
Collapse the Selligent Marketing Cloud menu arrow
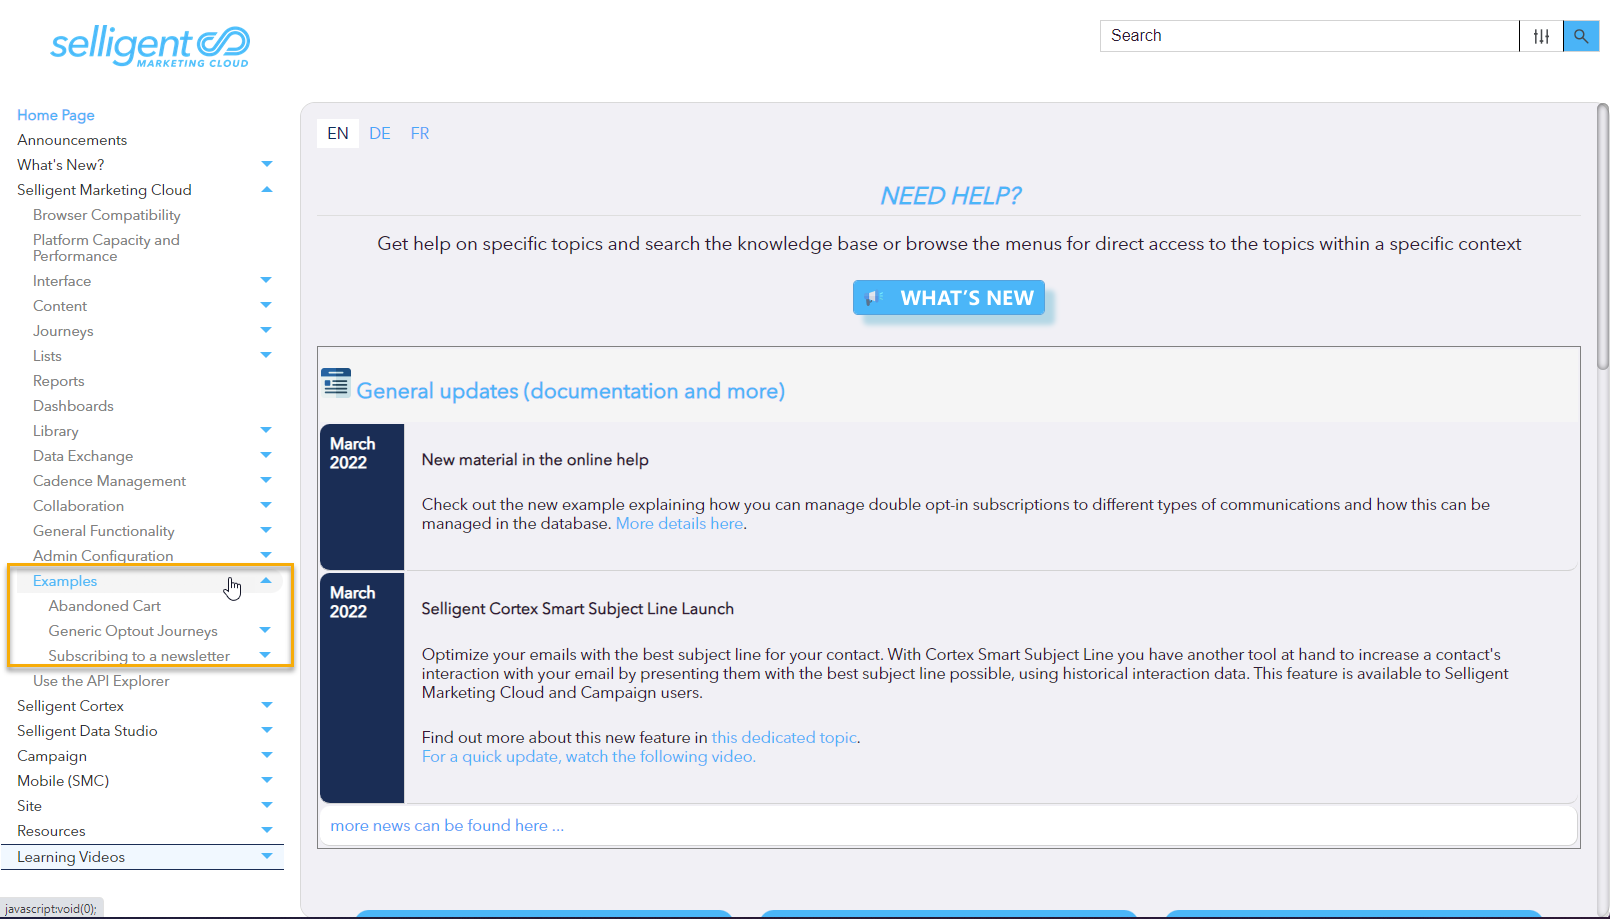tap(266, 190)
